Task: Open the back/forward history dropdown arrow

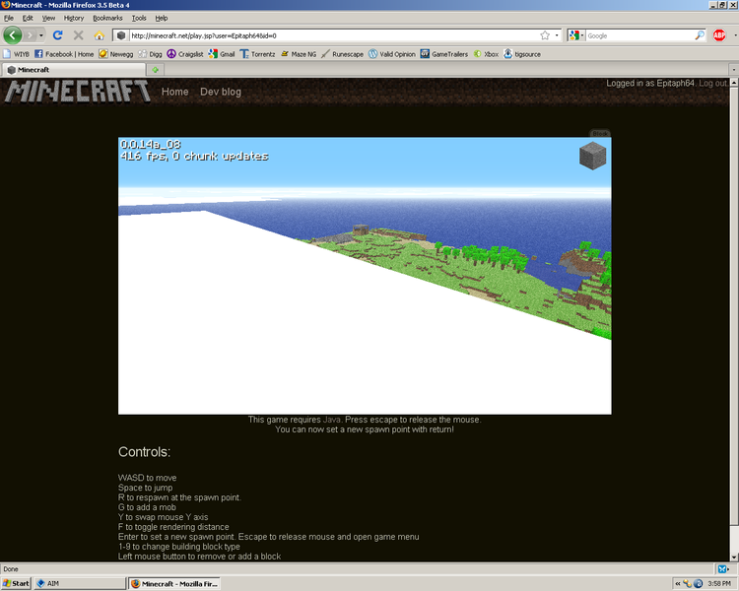Action: (41, 35)
